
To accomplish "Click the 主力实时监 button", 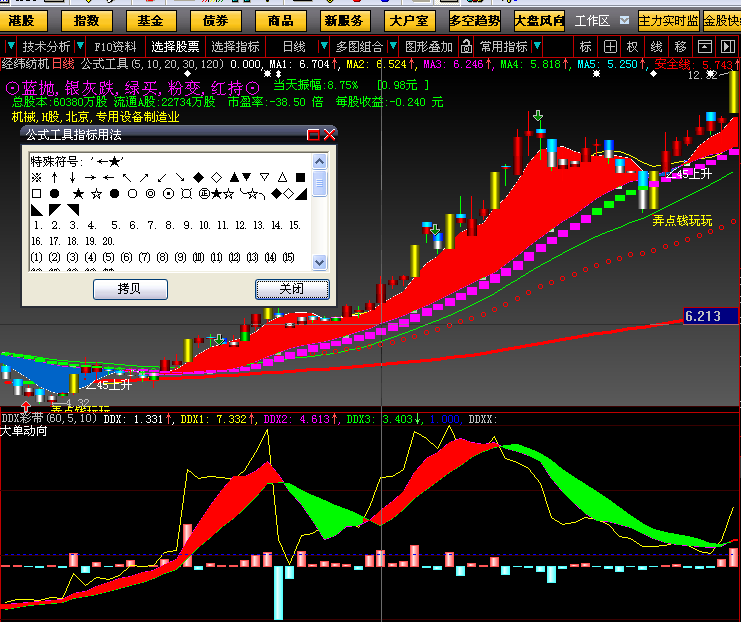I will pos(668,21).
